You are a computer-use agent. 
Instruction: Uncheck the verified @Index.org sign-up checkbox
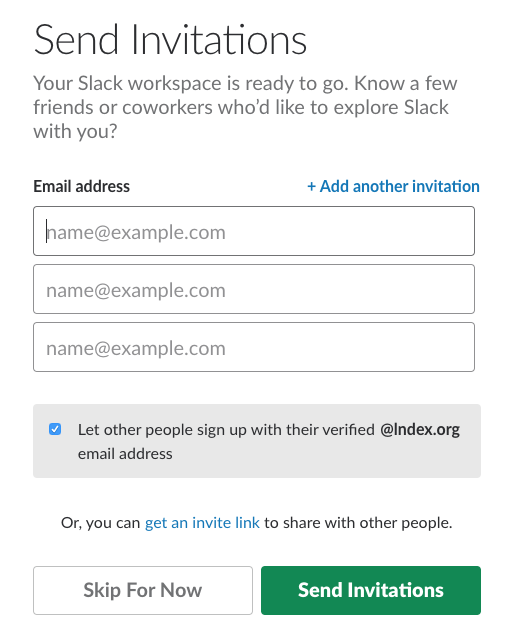pos(55,429)
